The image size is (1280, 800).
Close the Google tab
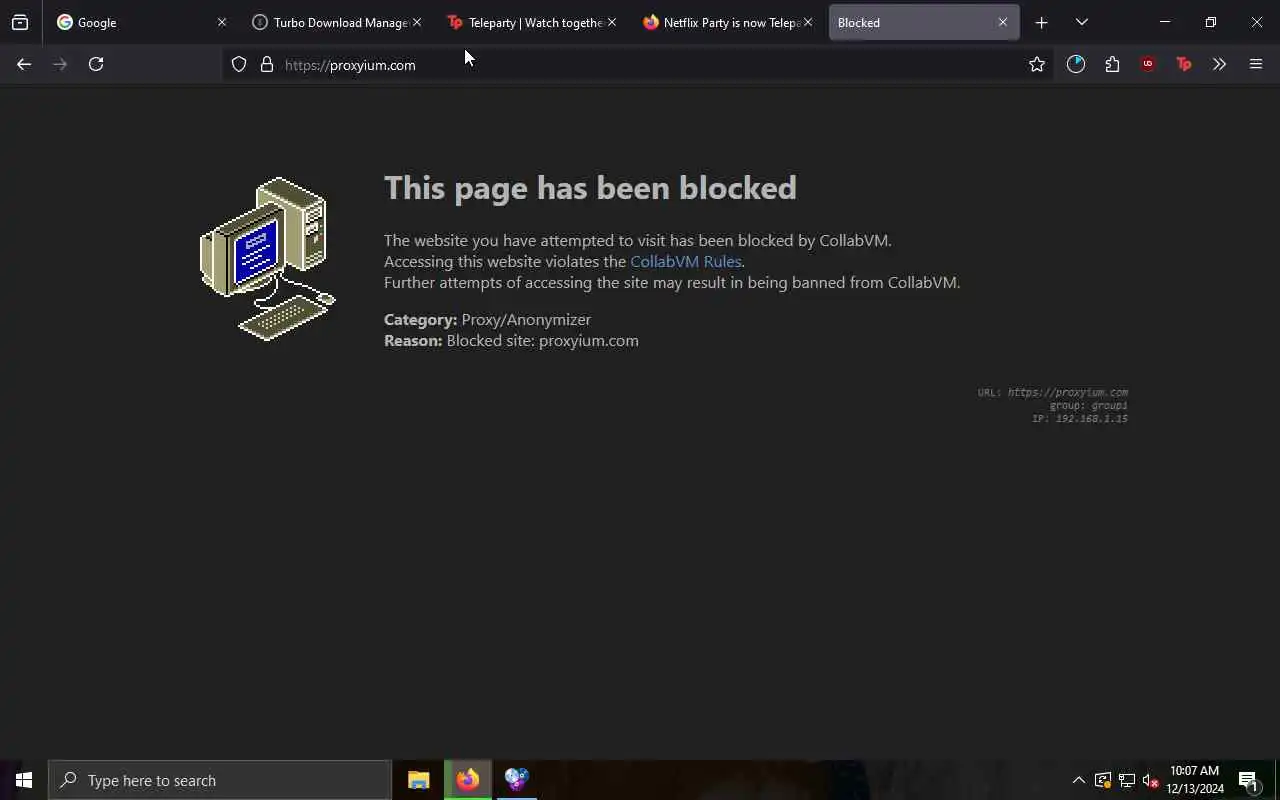click(222, 22)
